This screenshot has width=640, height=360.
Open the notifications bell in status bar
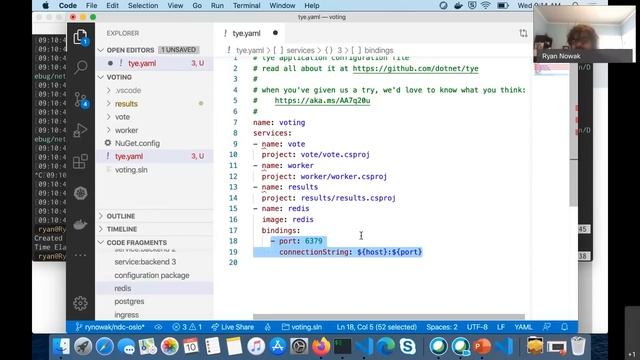point(564,327)
